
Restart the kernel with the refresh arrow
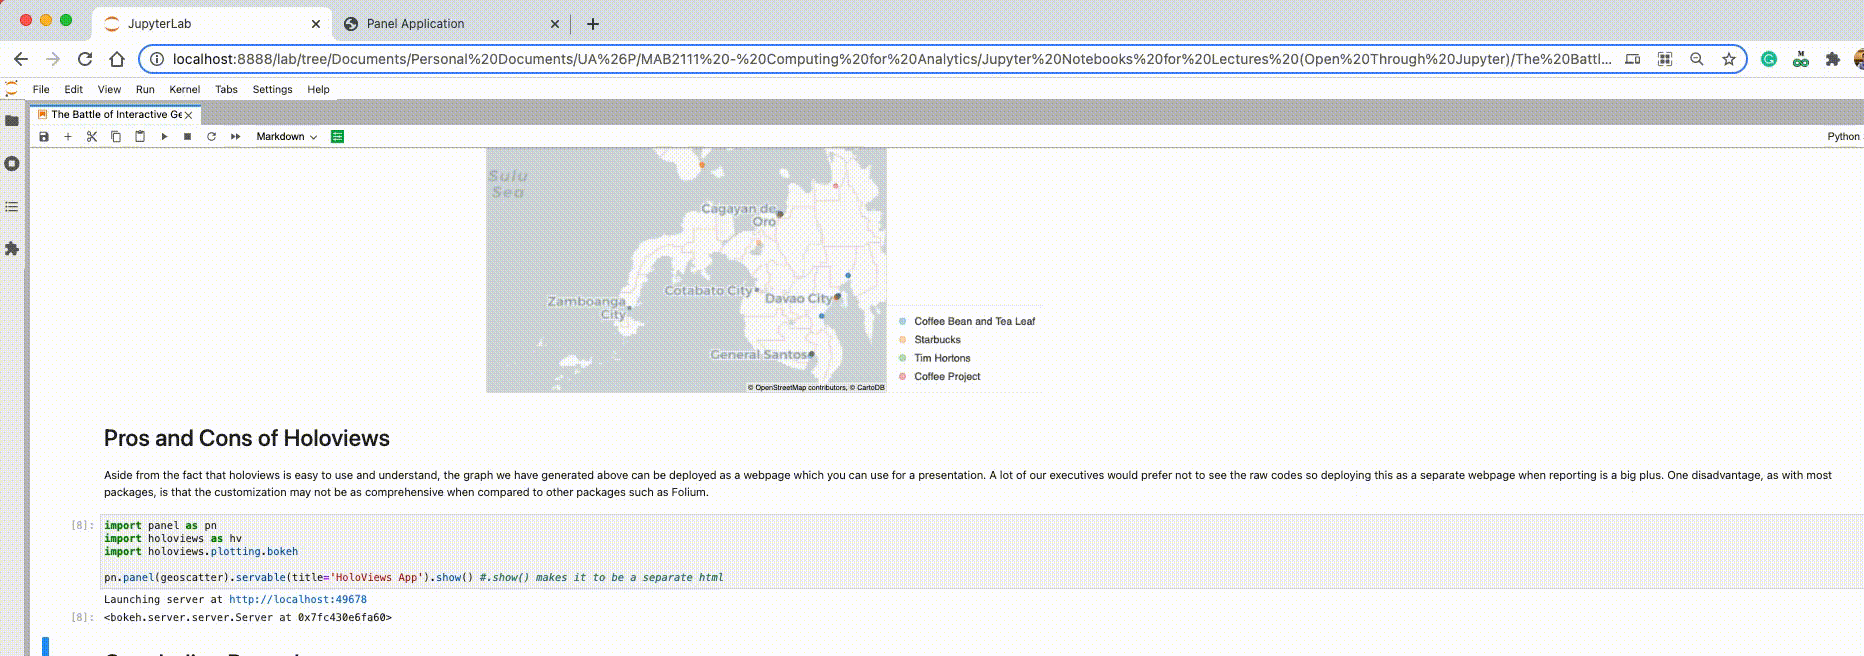(x=211, y=137)
